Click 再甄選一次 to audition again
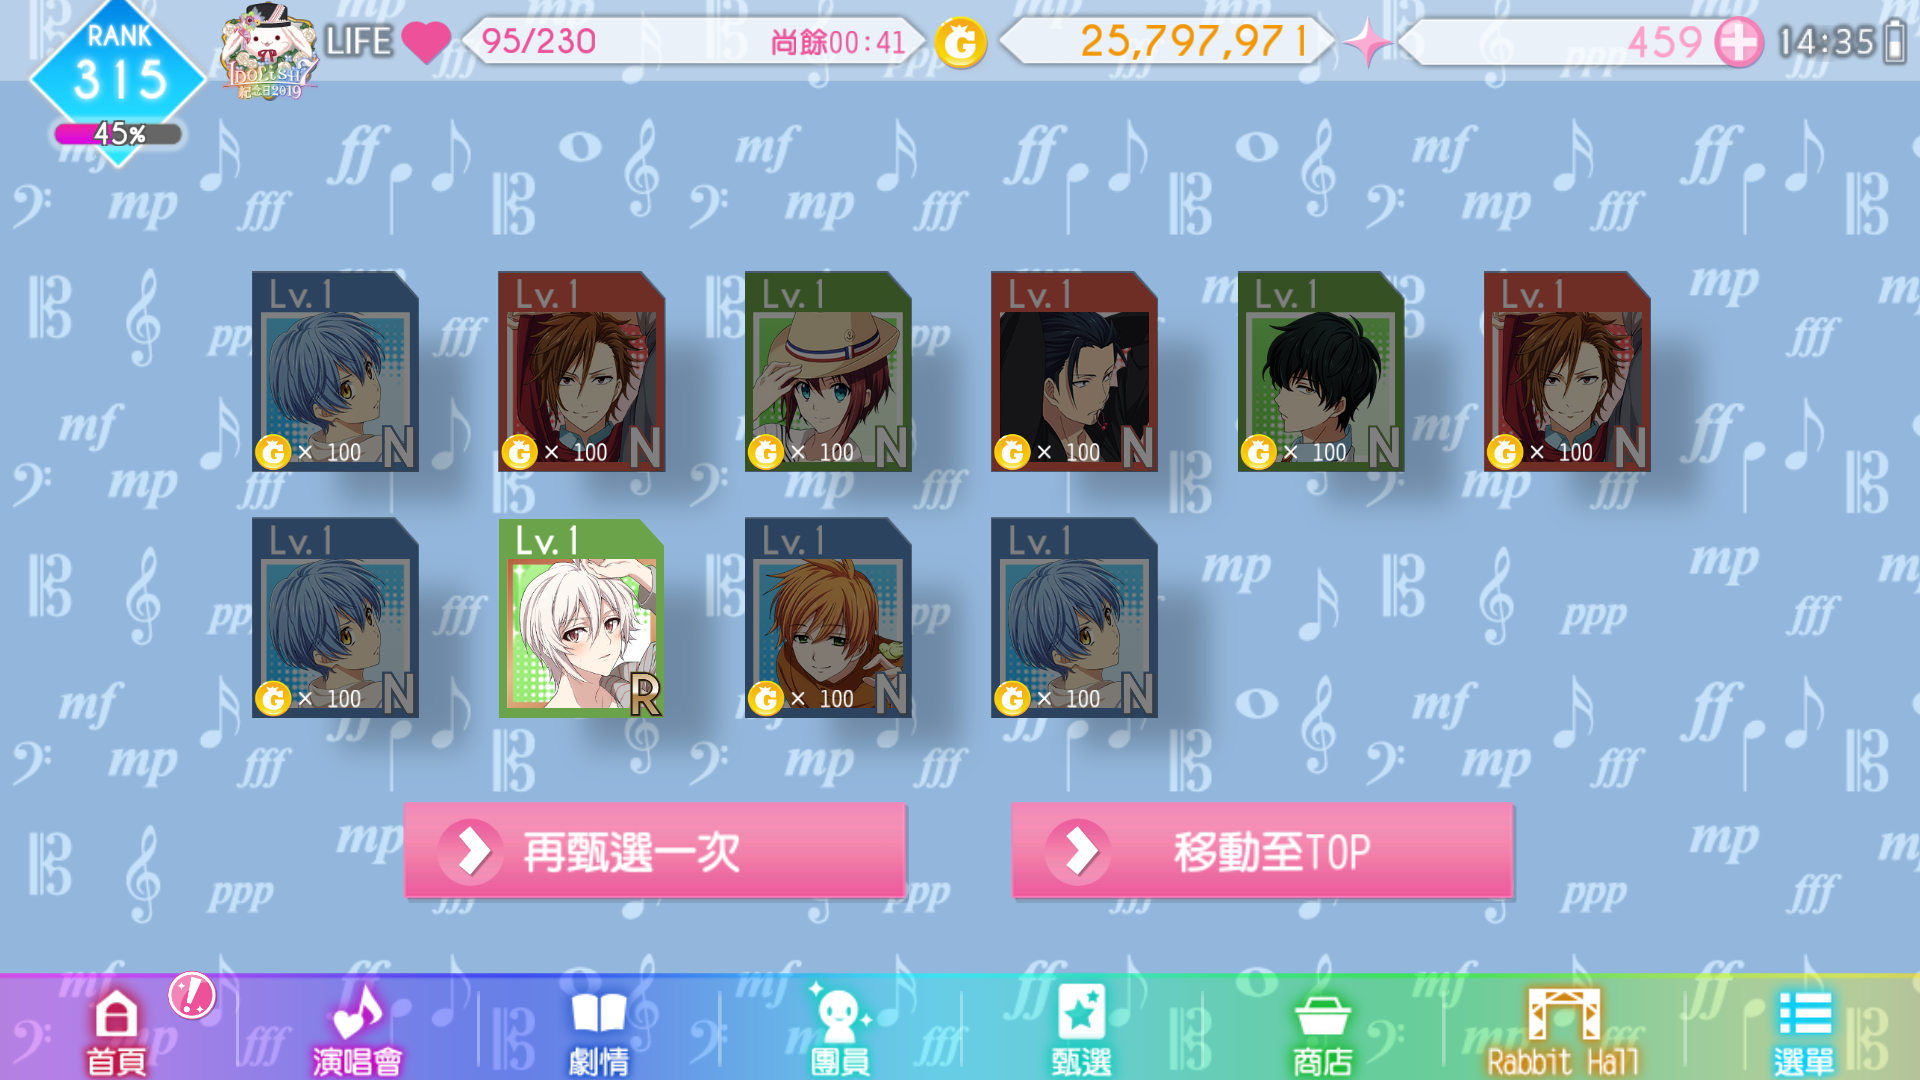The height and width of the screenshot is (1080, 1920). [655, 851]
